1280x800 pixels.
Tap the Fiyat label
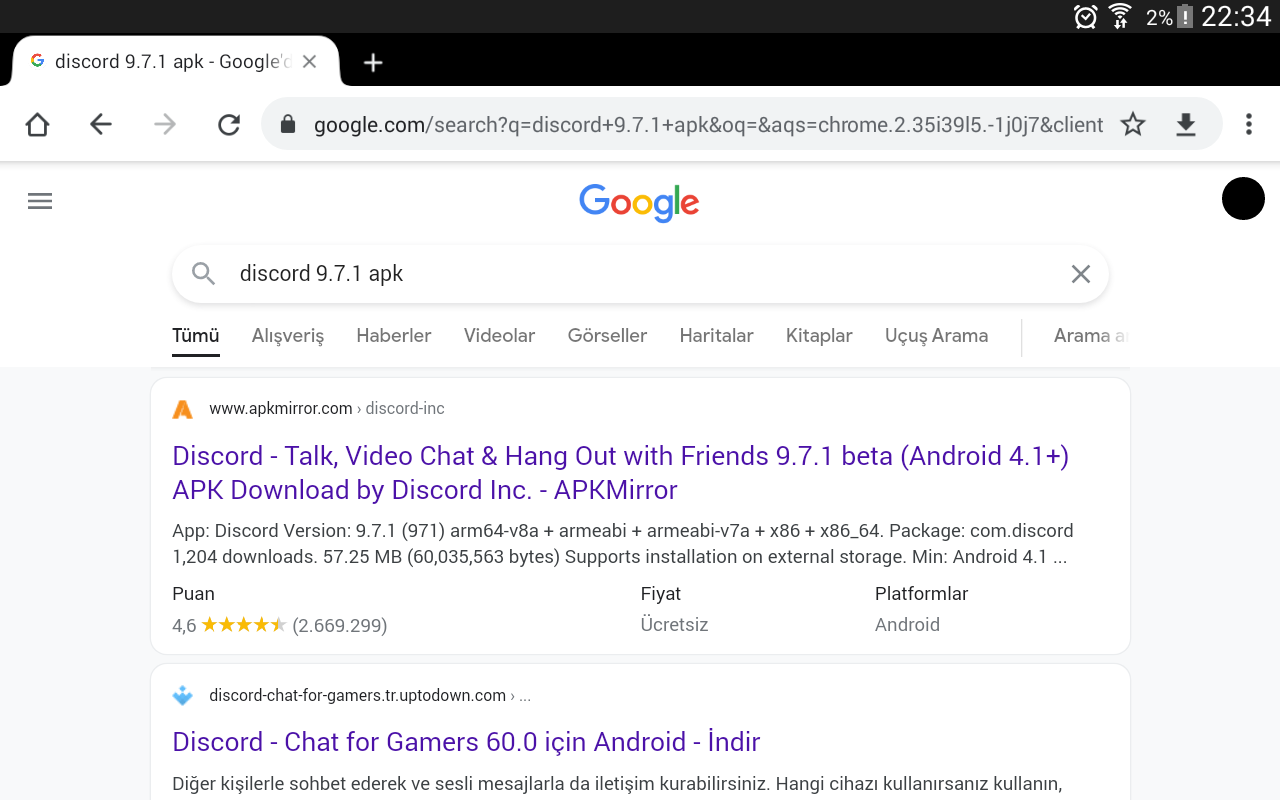pyautogui.click(x=661, y=594)
